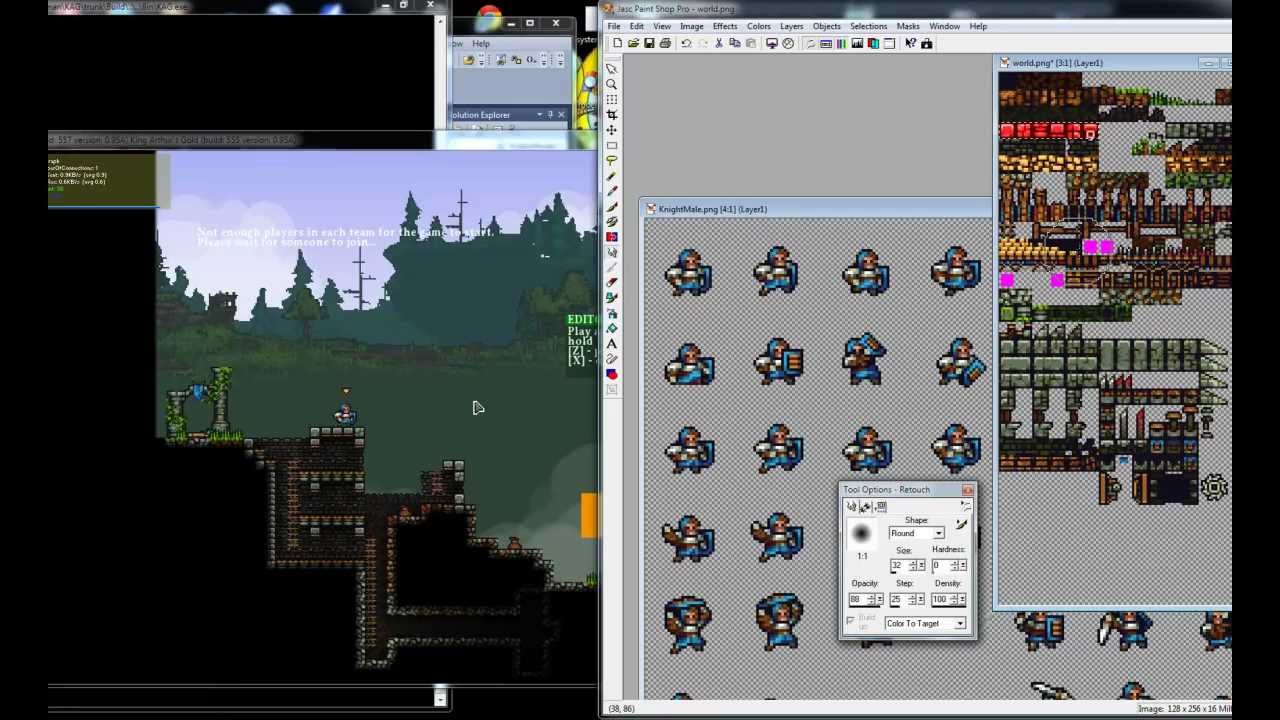Select the Deformation tool
Image resolution: width=1280 pixels, height=720 pixels.
pyautogui.click(x=612, y=100)
